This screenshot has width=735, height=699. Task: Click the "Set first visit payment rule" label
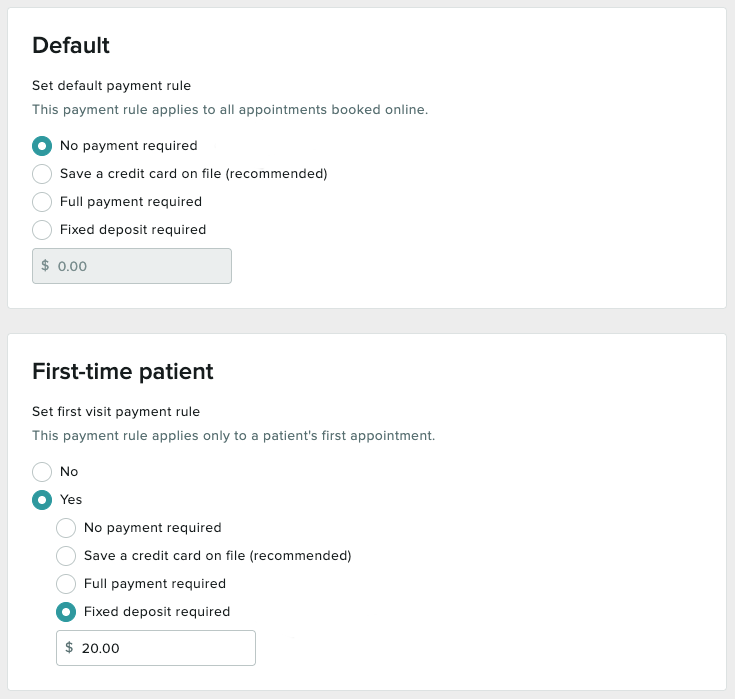116,411
